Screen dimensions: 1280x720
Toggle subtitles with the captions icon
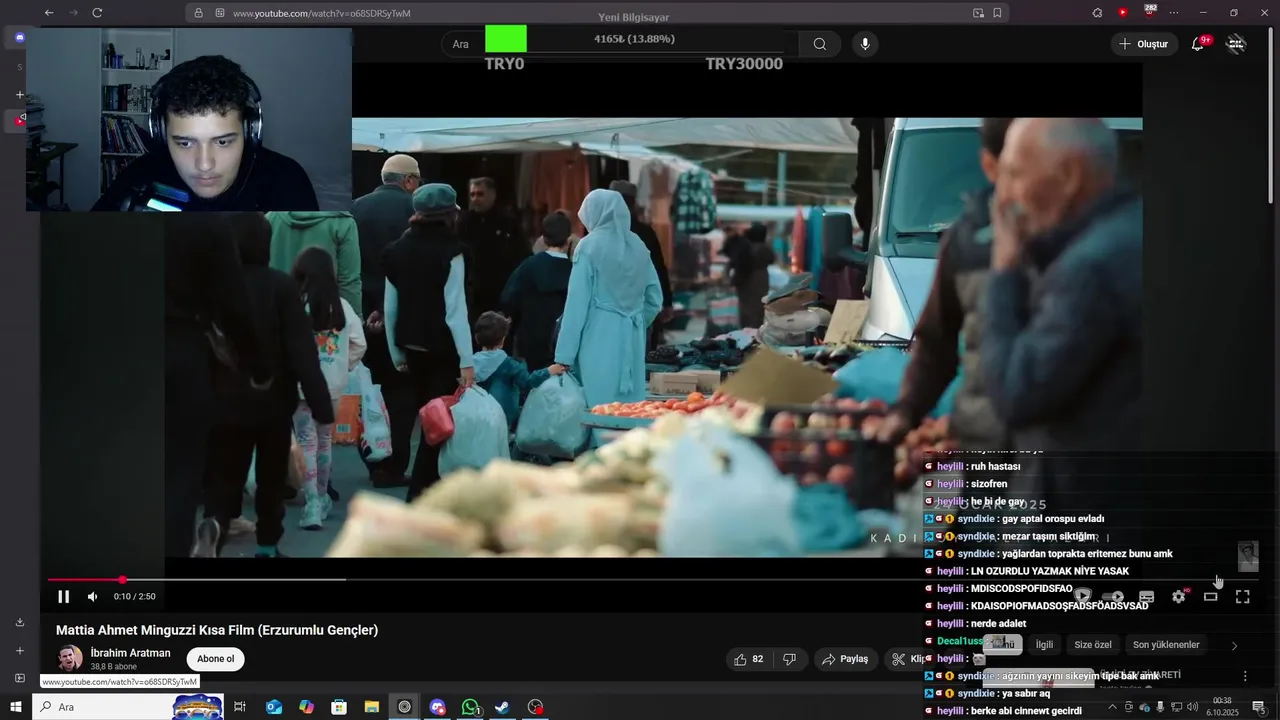point(1146,597)
